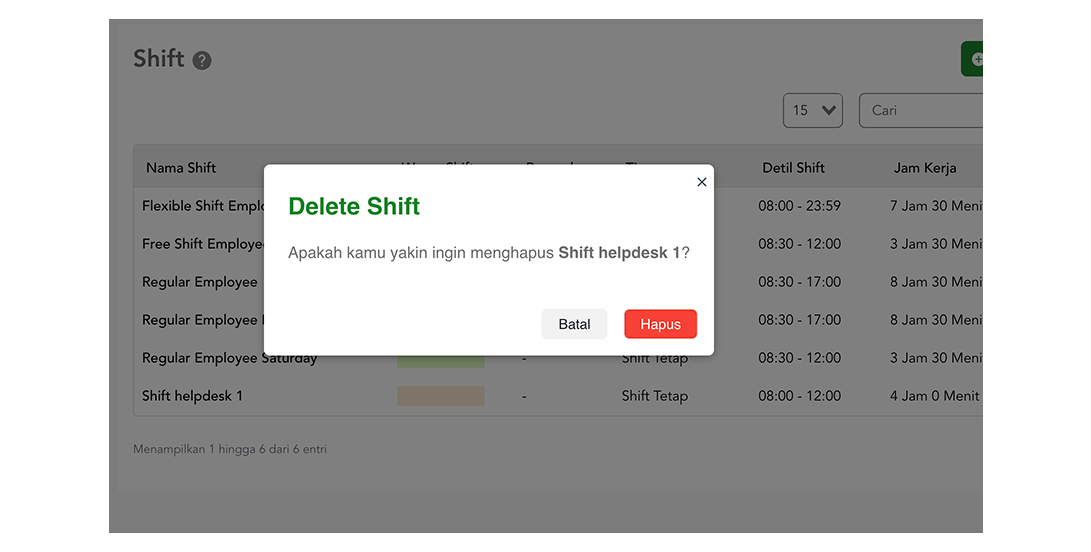
Task: Click the orange color swatch for Shift helpdesk 1
Action: pyautogui.click(x=440, y=396)
